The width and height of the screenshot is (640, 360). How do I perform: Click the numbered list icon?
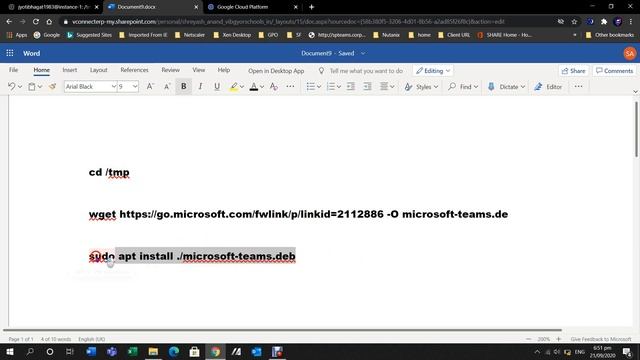coord(331,87)
